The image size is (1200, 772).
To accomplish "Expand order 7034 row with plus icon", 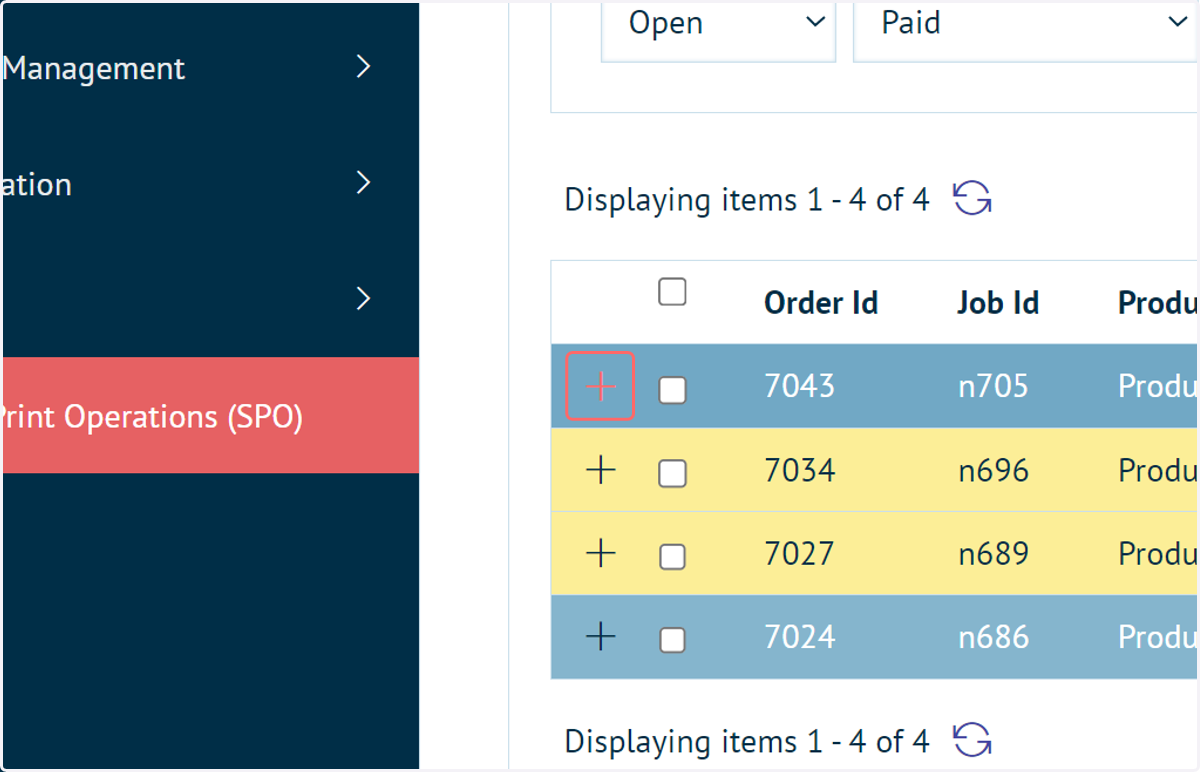I will tap(600, 470).
